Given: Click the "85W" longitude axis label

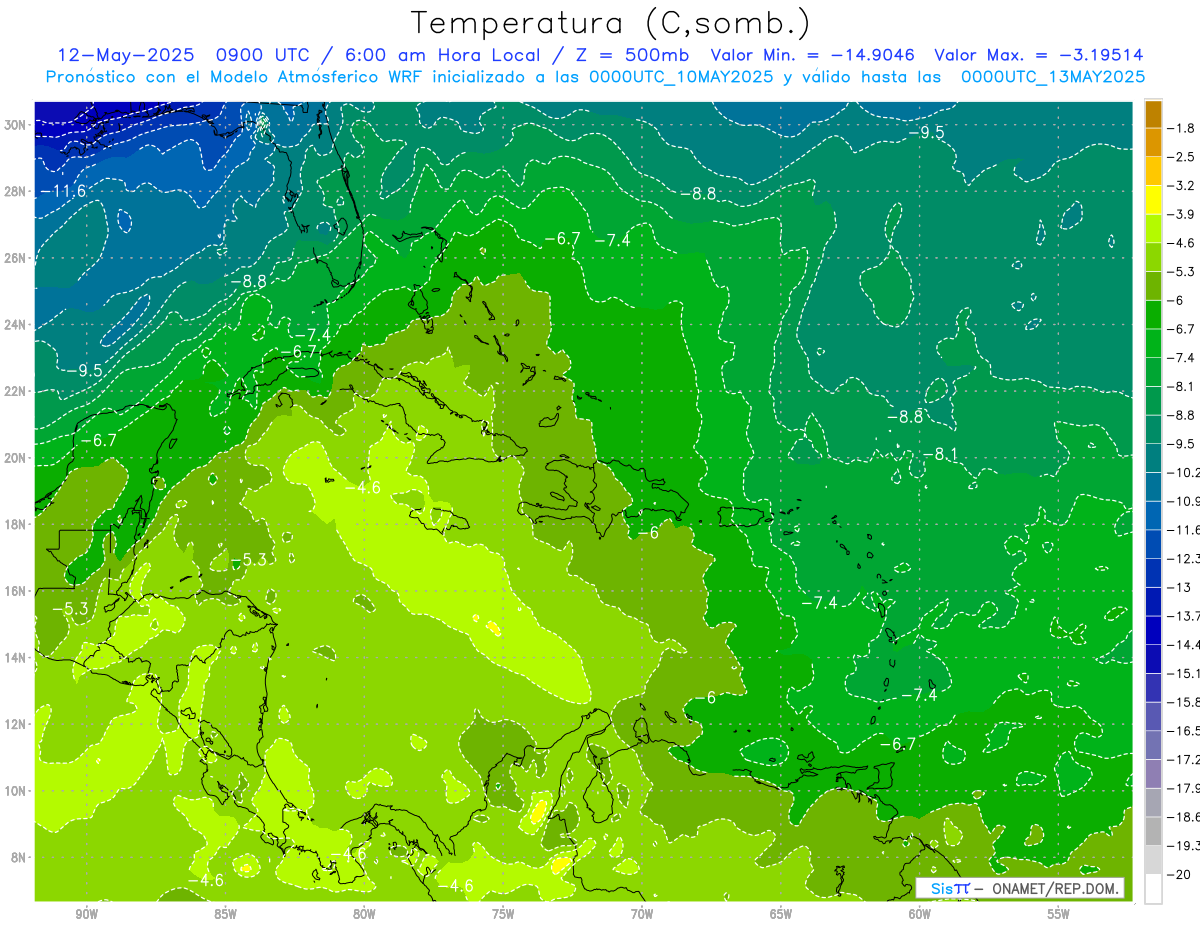Looking at the screenshot, I should [225, 914].
